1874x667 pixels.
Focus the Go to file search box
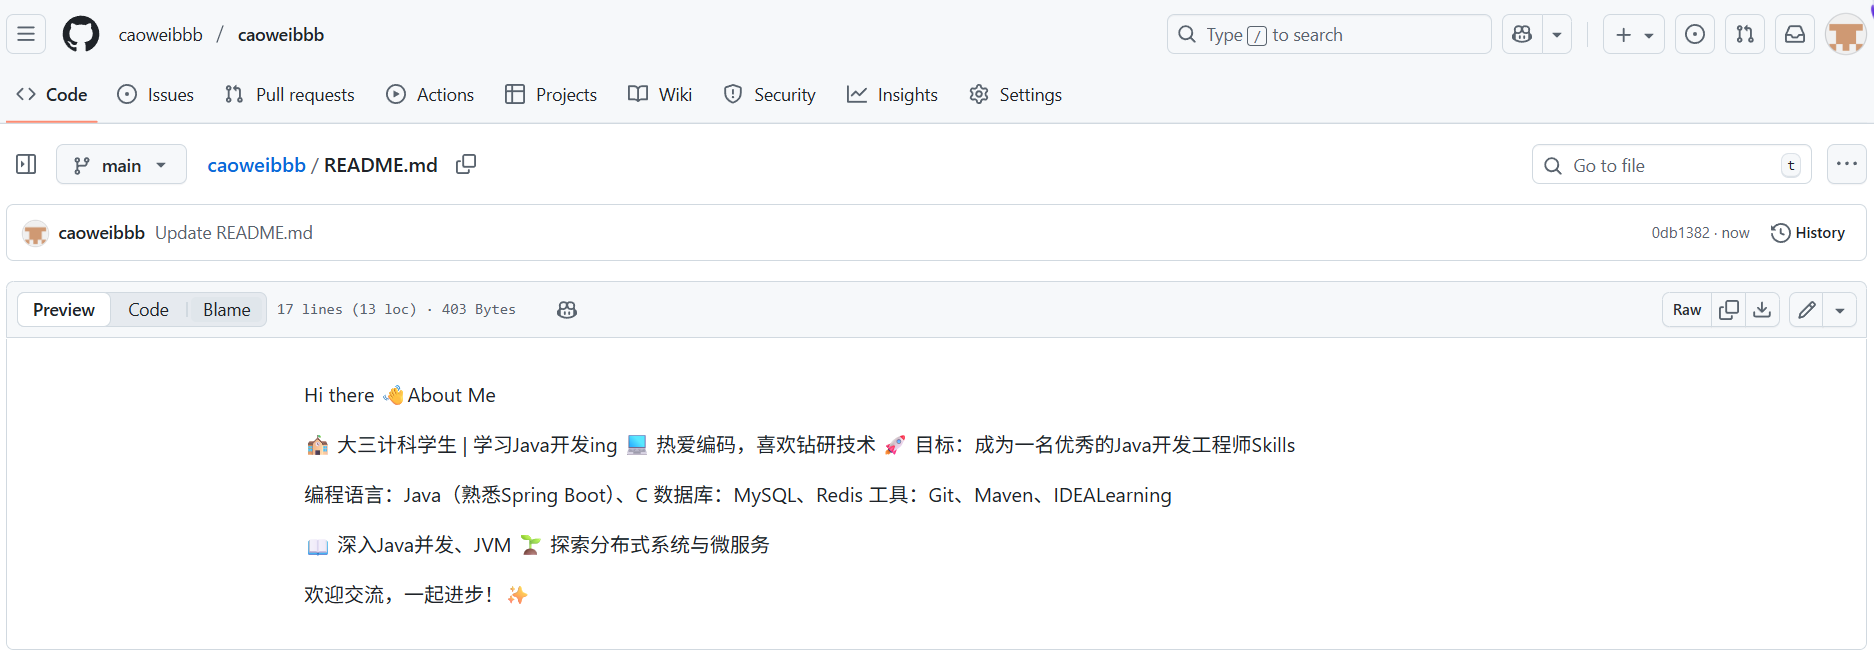(x=1671, y=165)
